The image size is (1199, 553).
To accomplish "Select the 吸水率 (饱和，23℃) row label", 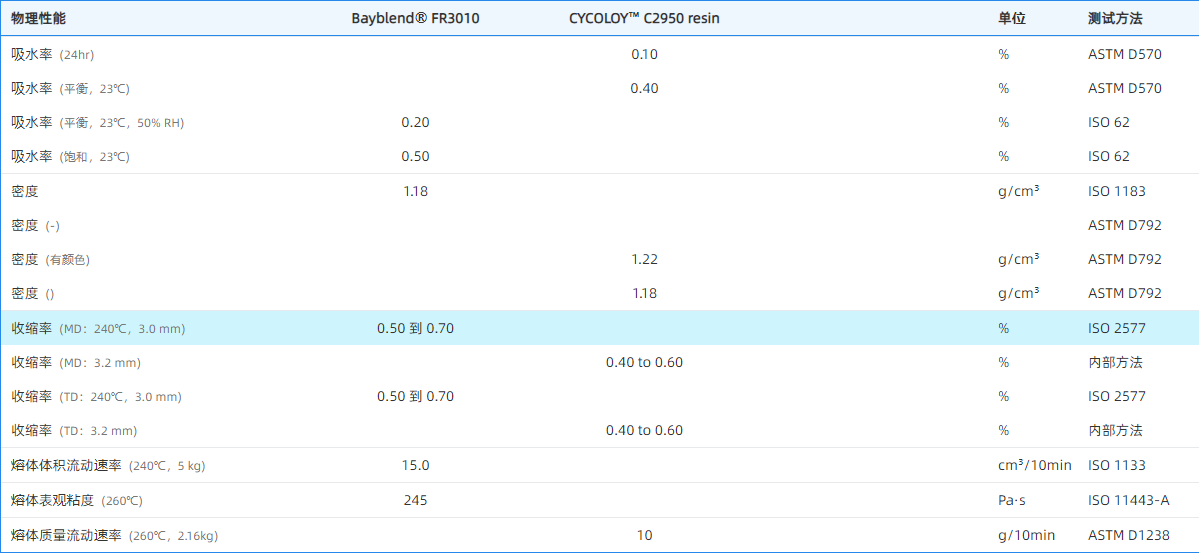I will 70,156.
